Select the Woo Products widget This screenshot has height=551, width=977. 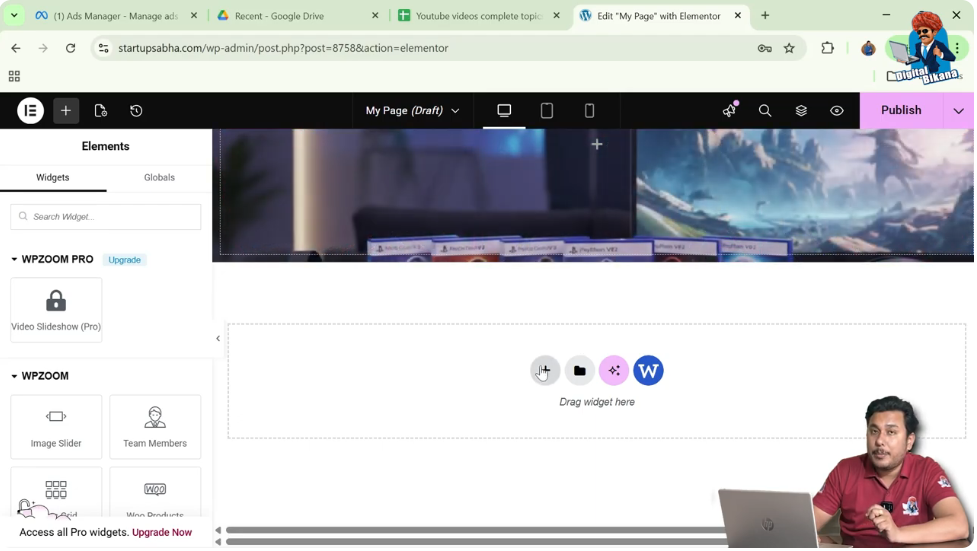pyautogui.click(x=155, y=494)
